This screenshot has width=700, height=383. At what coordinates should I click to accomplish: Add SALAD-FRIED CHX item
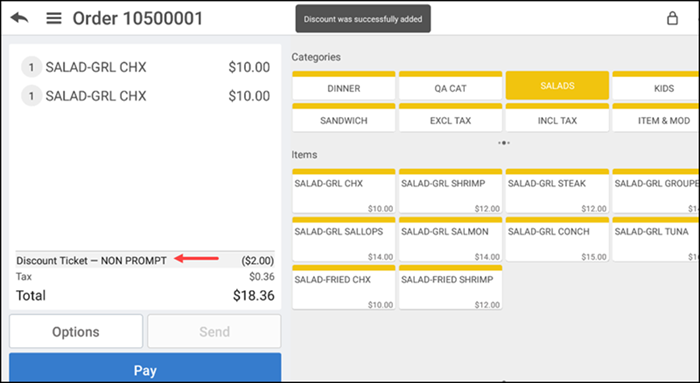[344, 287]
